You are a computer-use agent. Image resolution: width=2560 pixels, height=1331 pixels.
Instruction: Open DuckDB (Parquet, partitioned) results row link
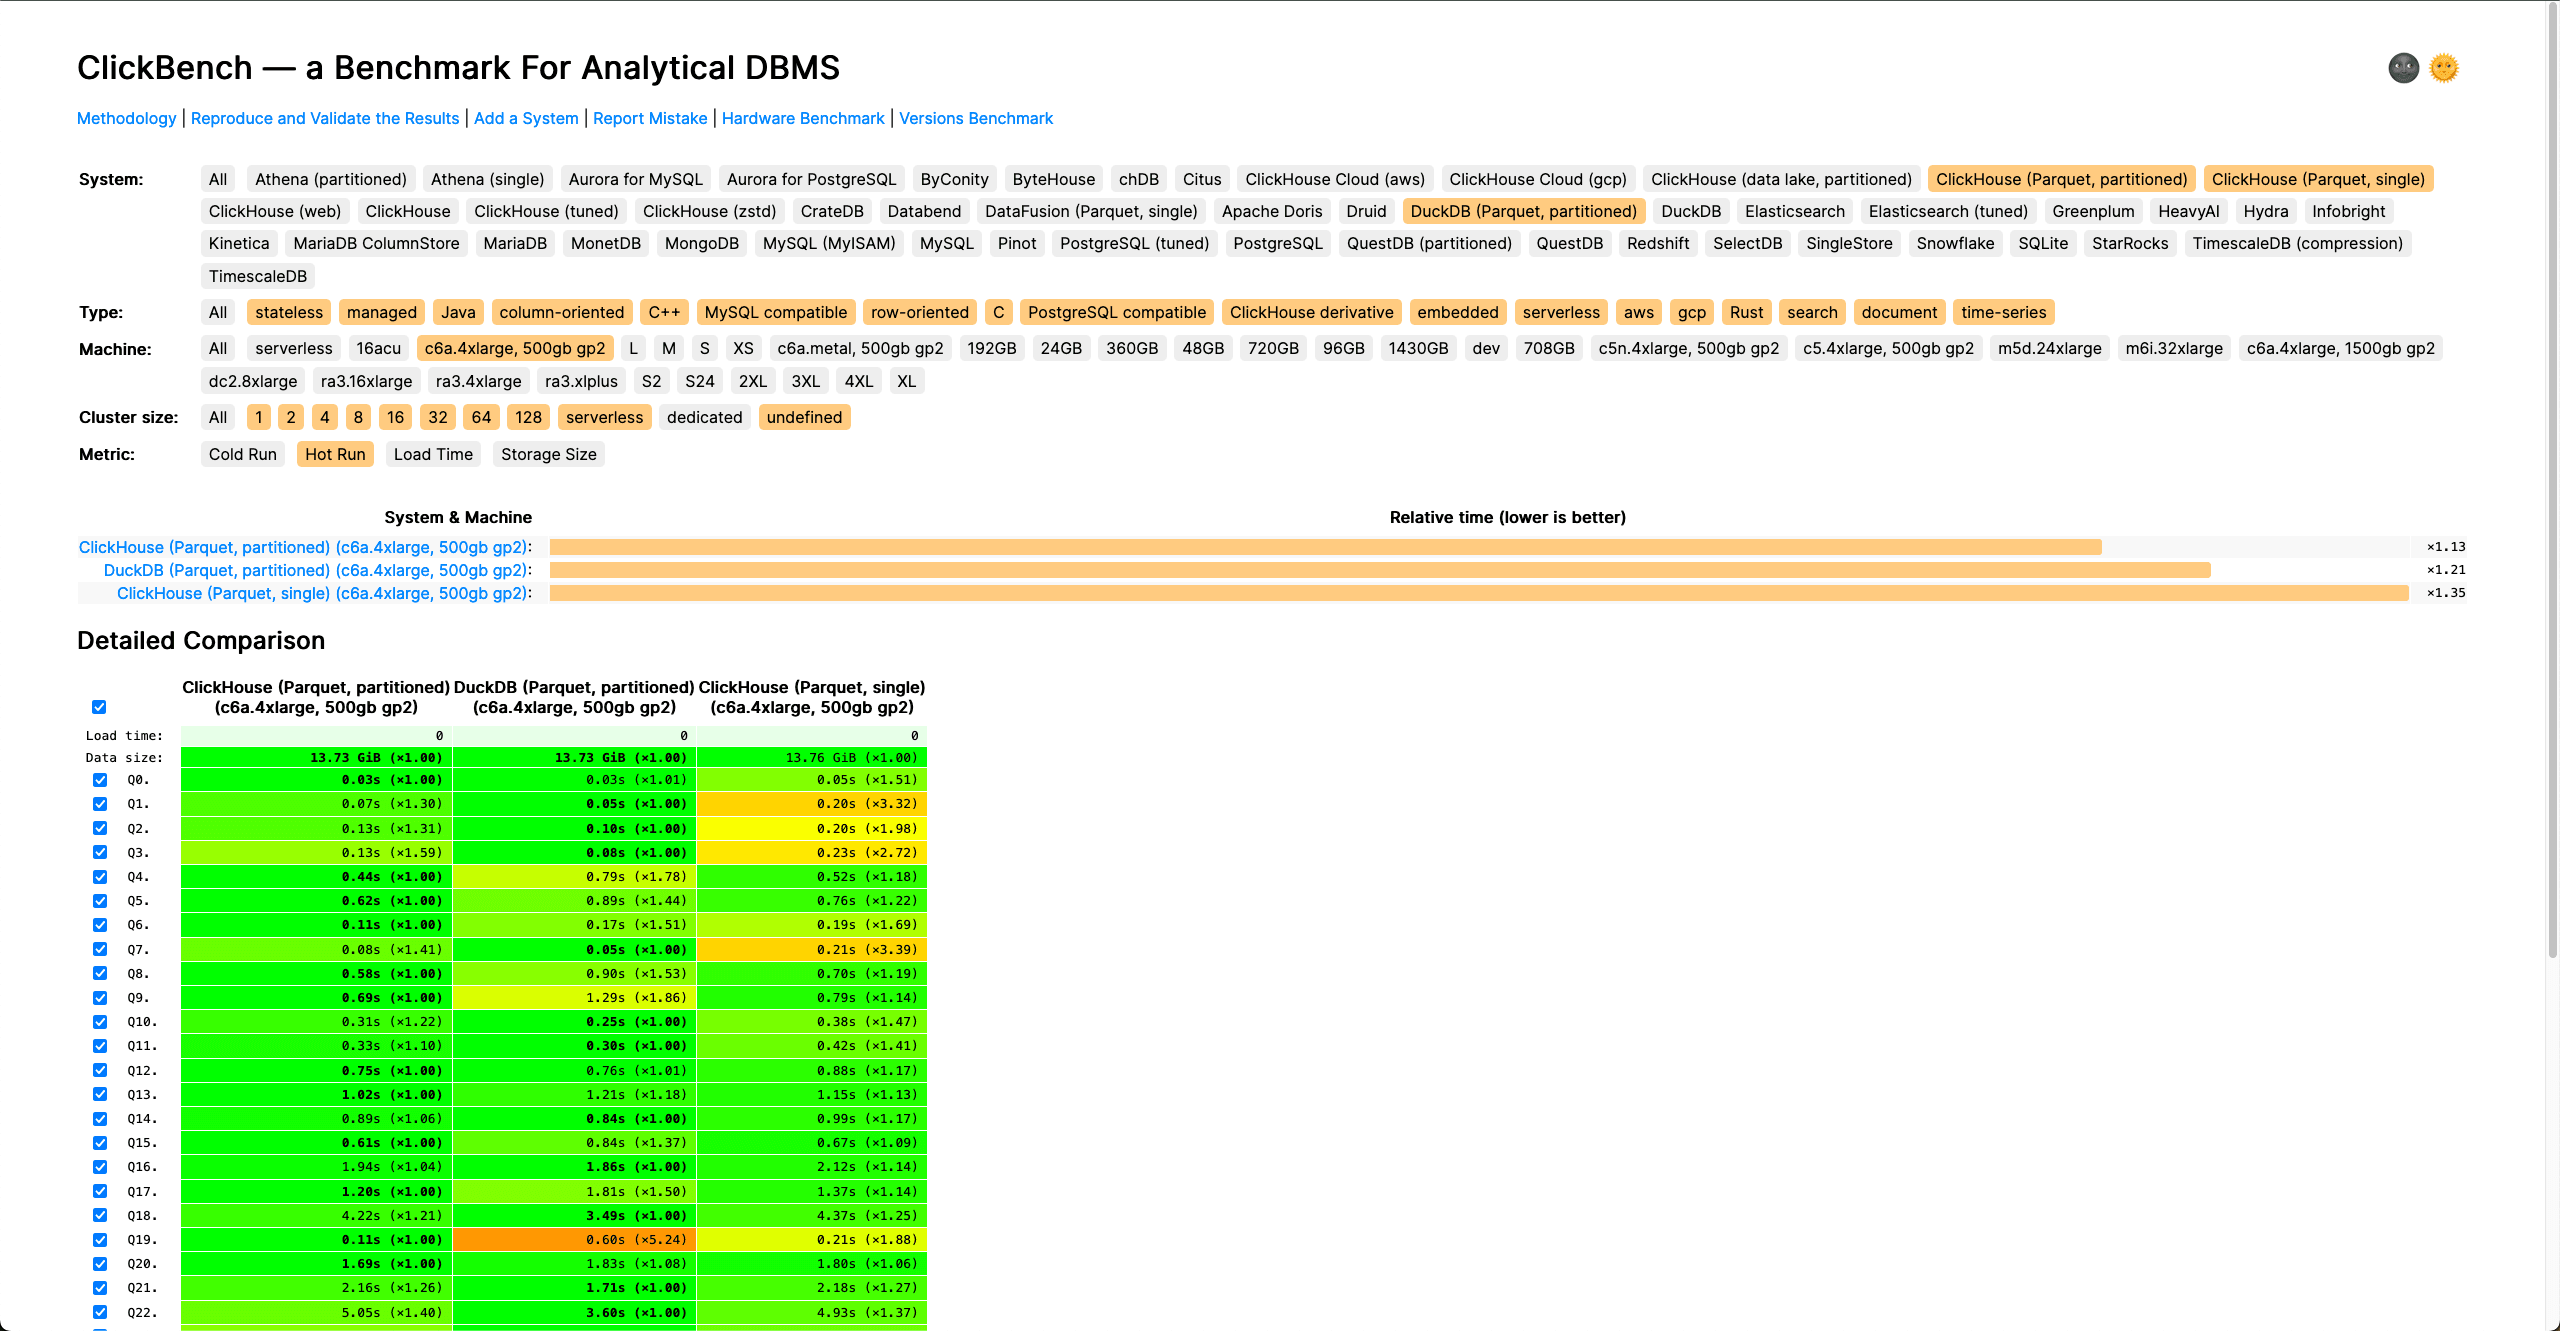[316, 570]
